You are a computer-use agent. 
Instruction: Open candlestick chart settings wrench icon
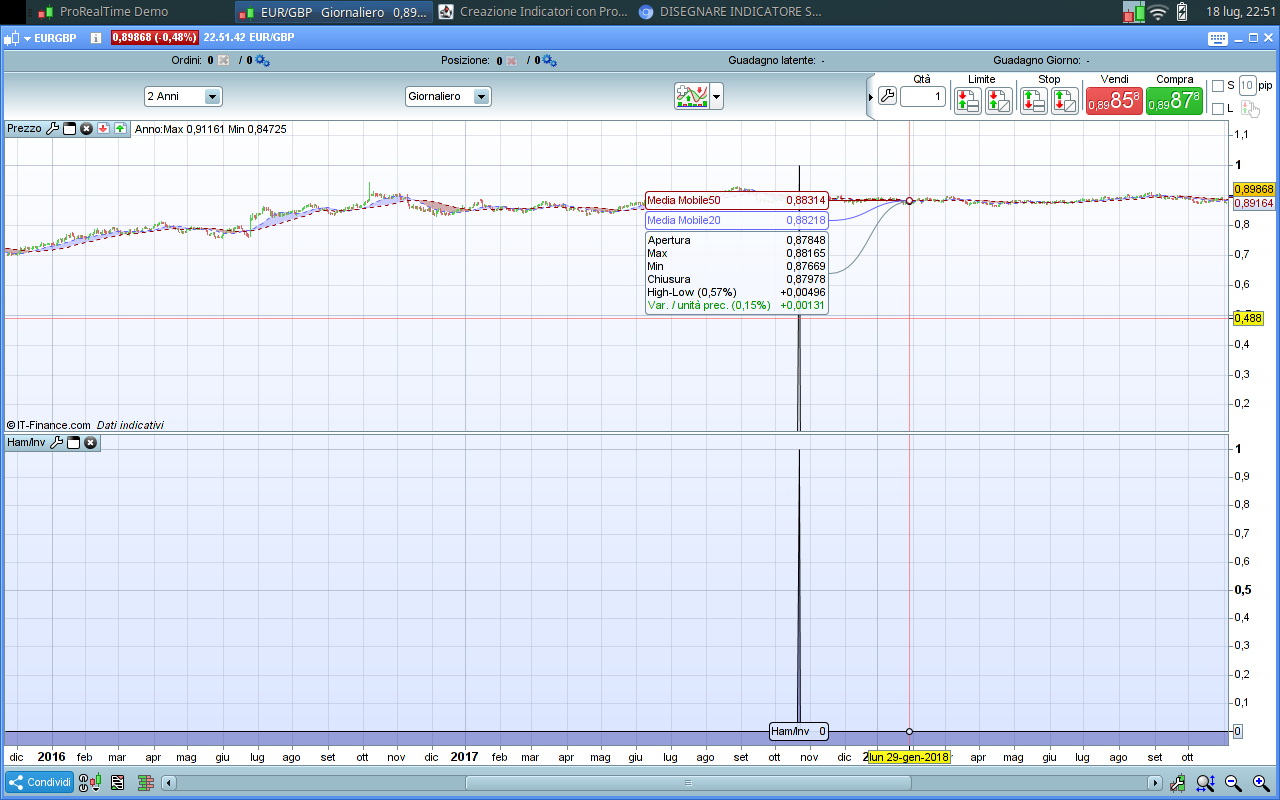1179,783
